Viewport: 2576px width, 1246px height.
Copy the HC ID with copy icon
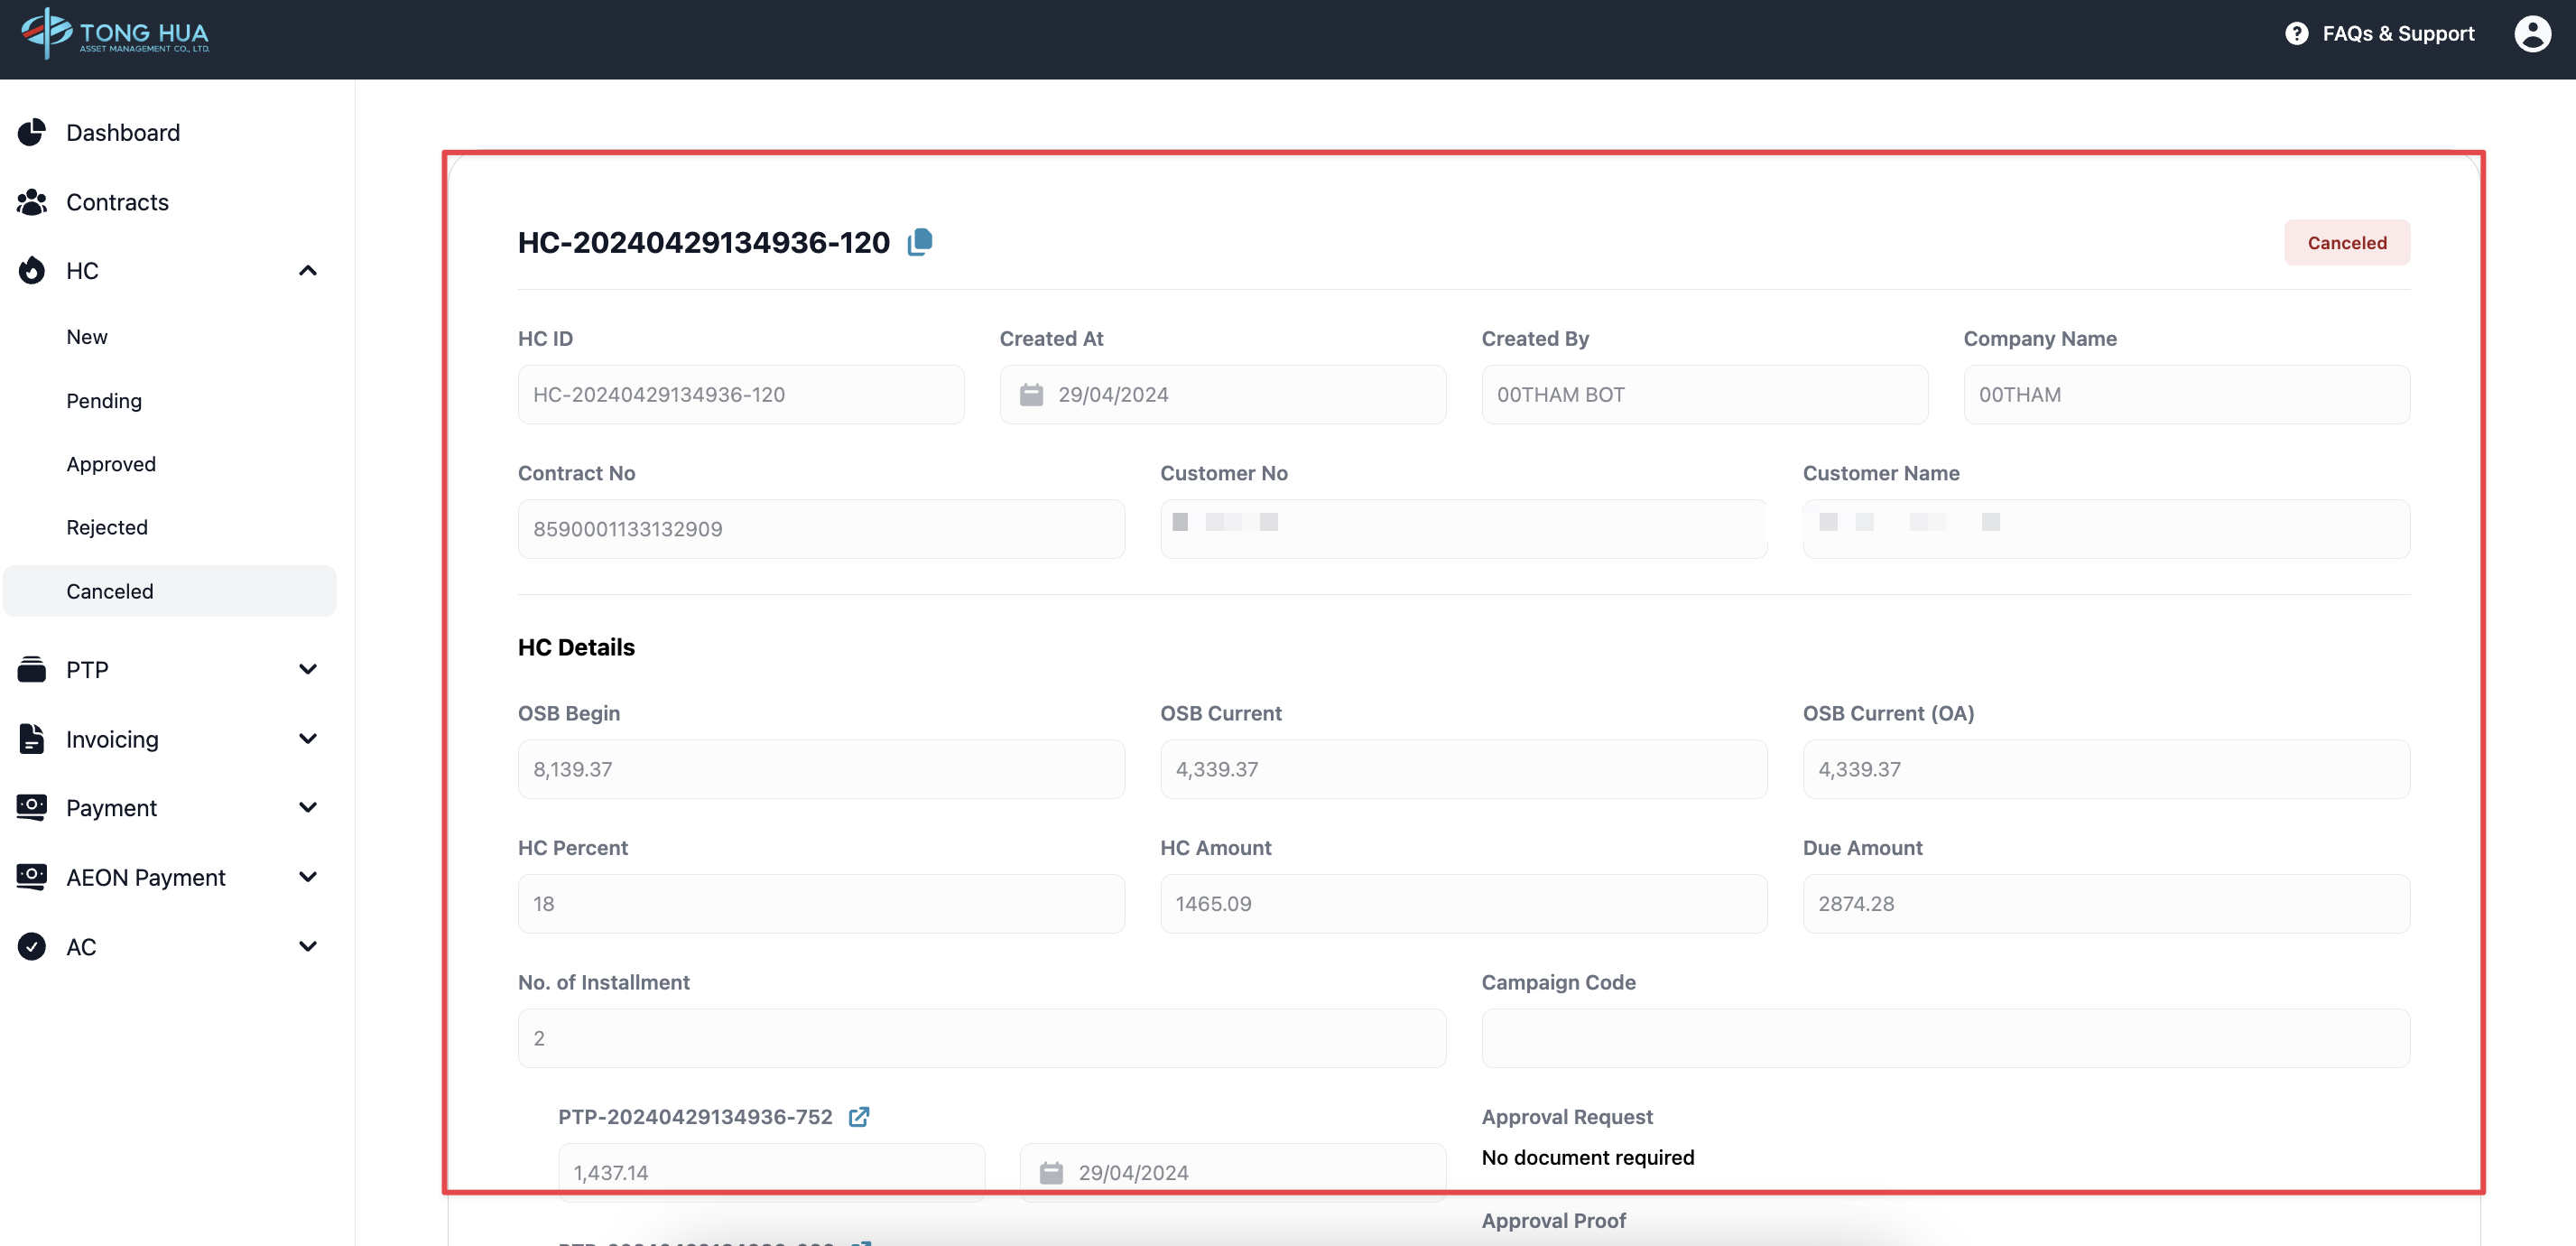click(x=919, y=242)
